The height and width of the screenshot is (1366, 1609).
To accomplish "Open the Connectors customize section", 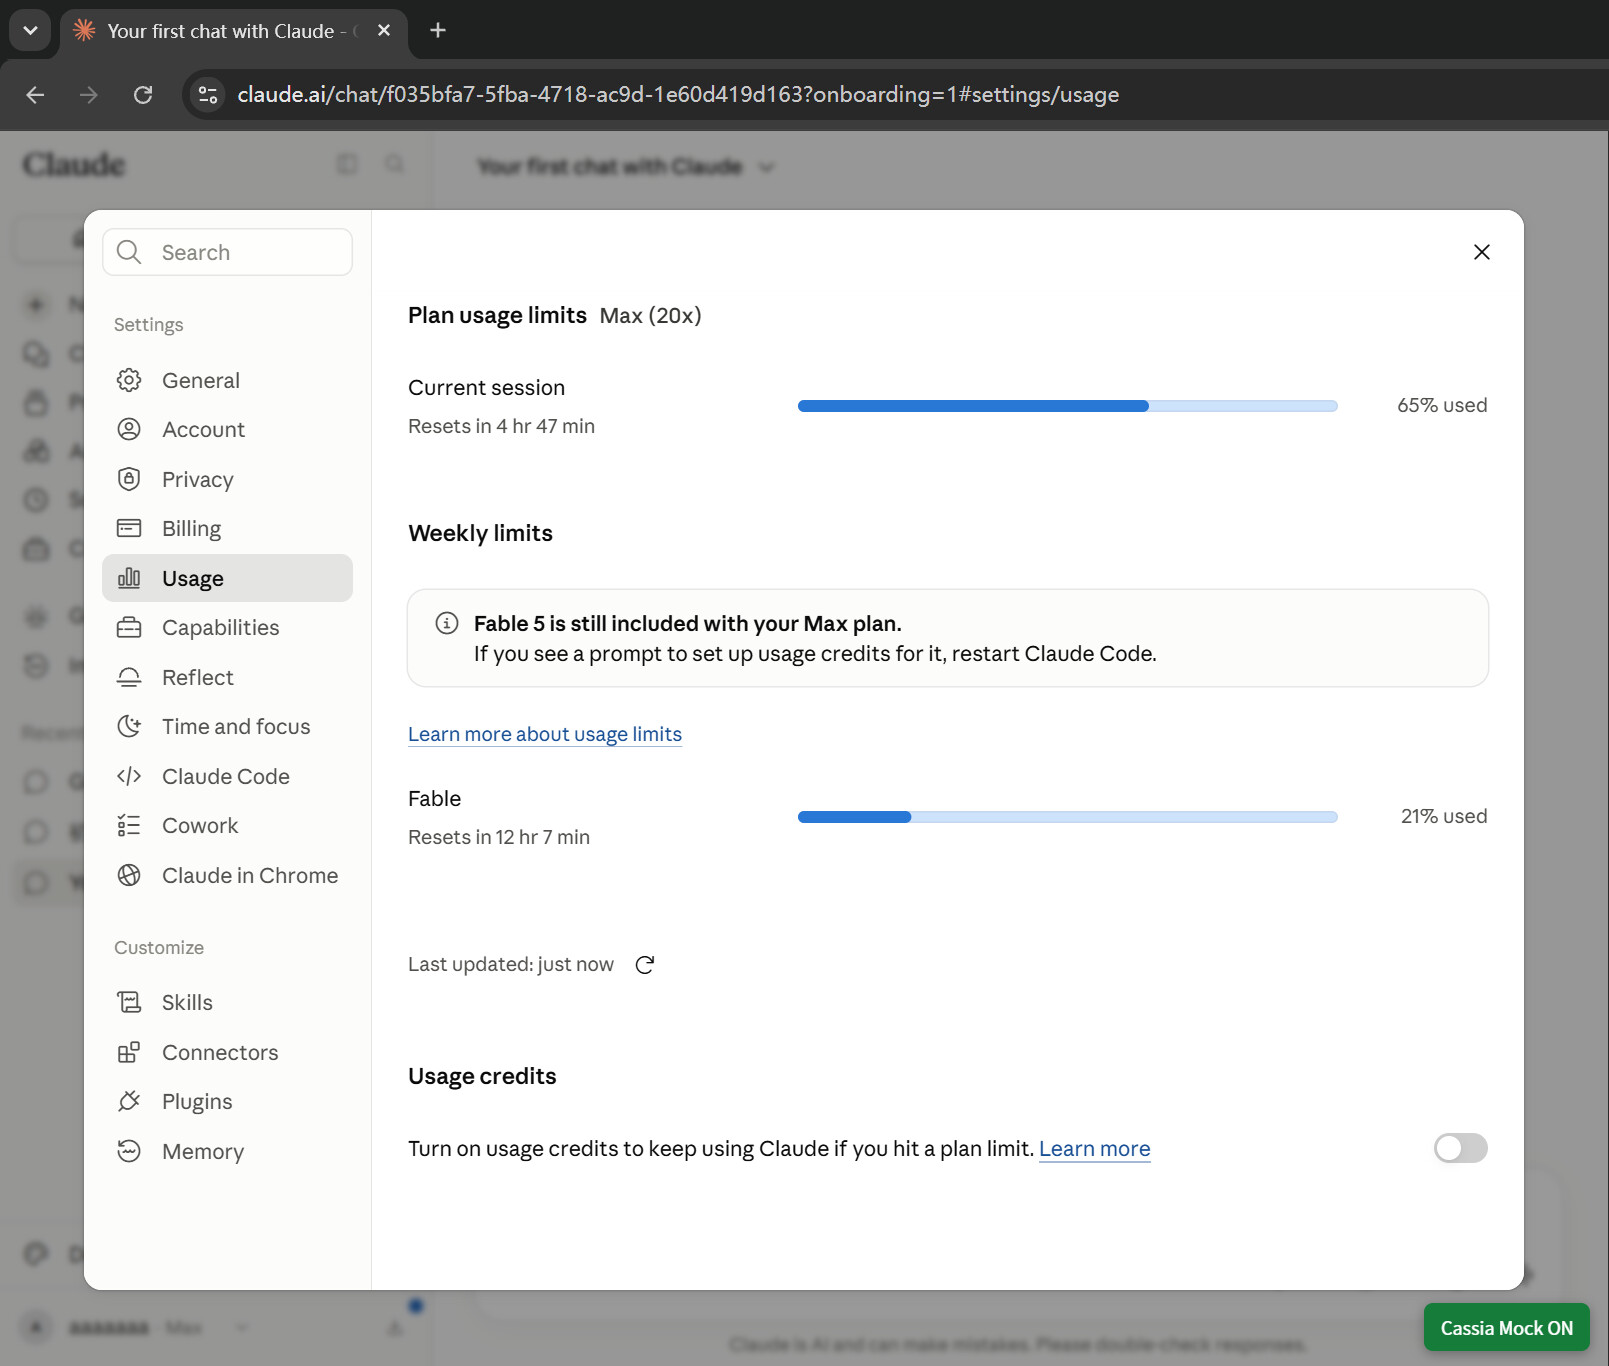I will pos(227,1052).
